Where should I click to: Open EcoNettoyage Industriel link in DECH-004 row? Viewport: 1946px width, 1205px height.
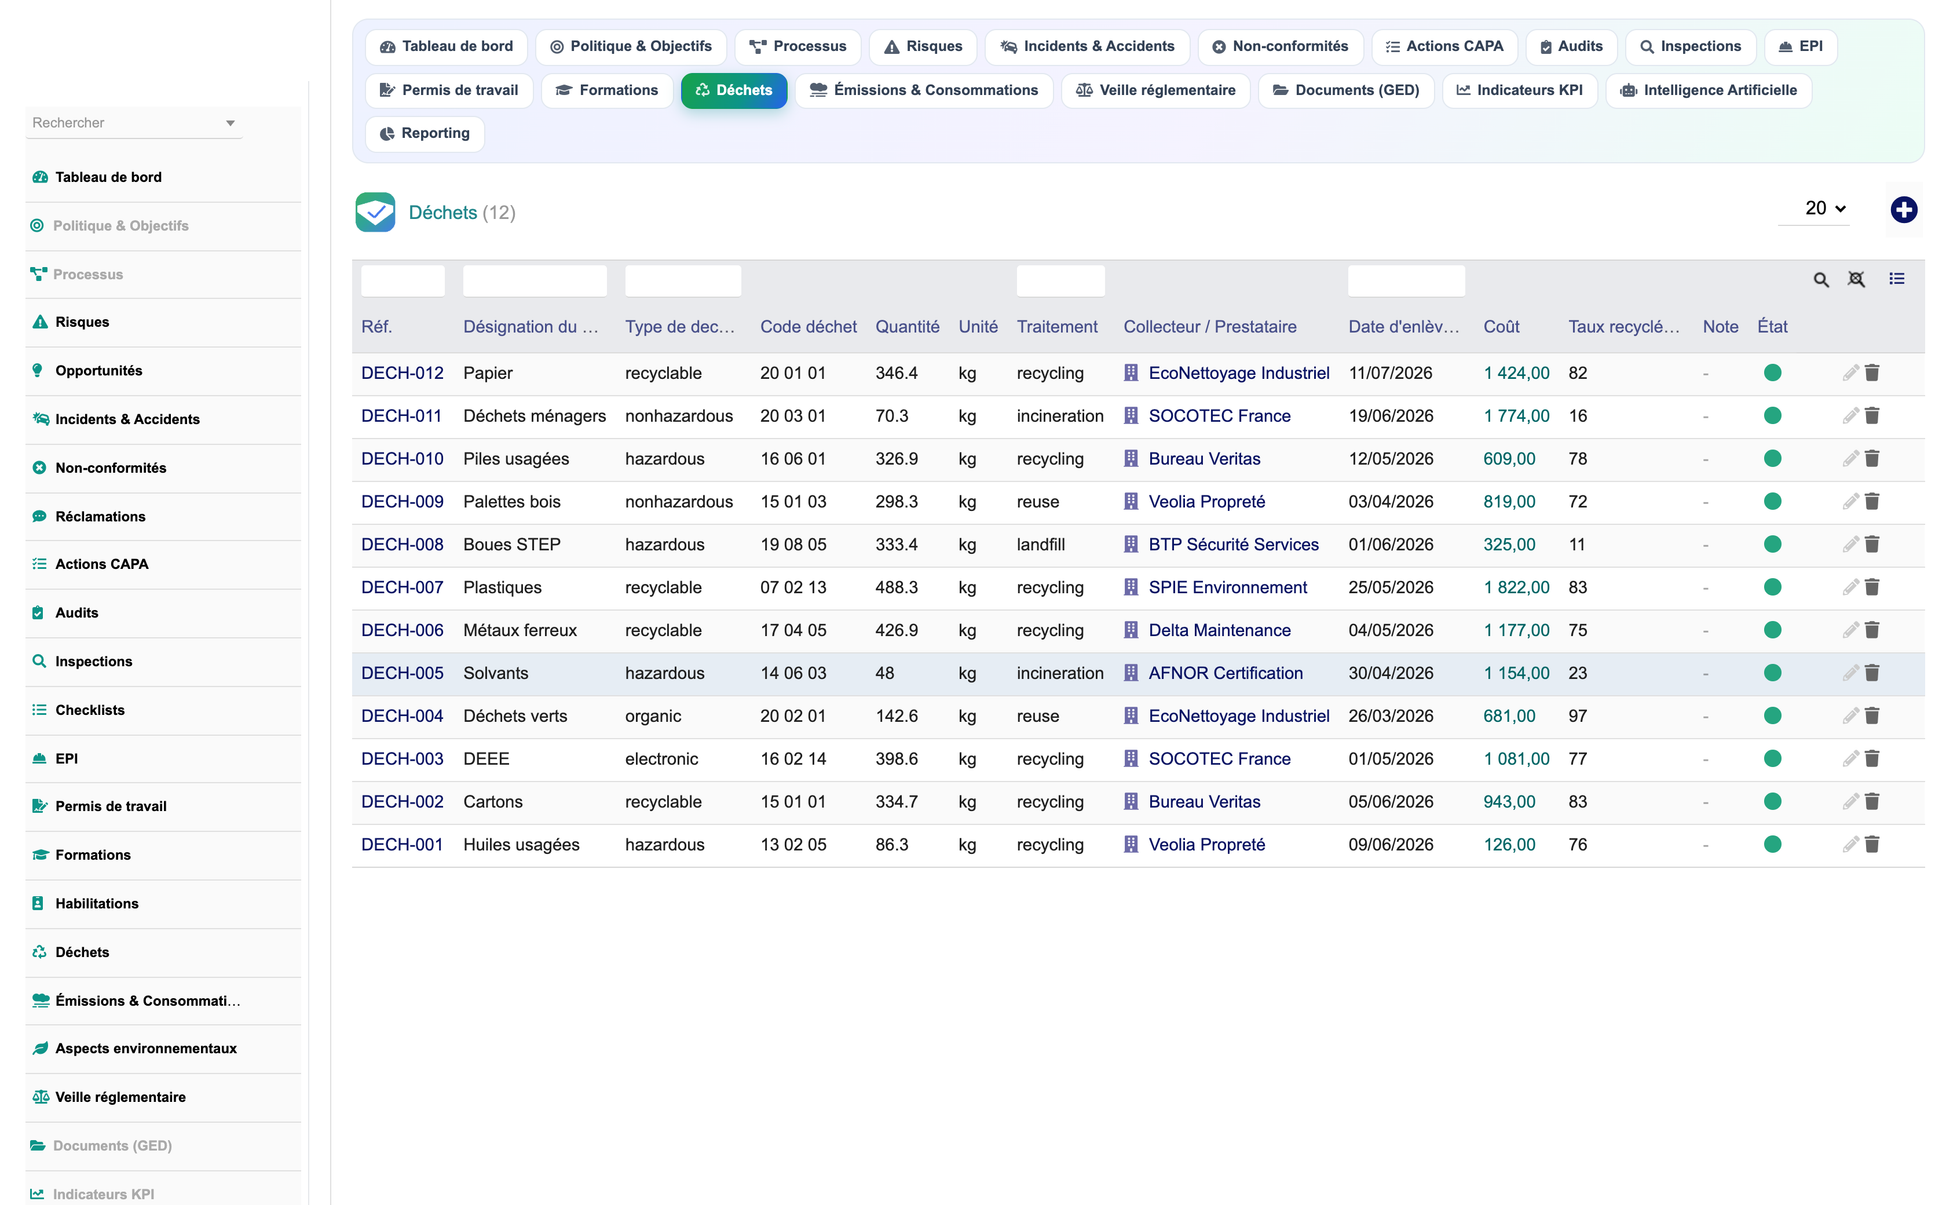[x=1238, y=717]
